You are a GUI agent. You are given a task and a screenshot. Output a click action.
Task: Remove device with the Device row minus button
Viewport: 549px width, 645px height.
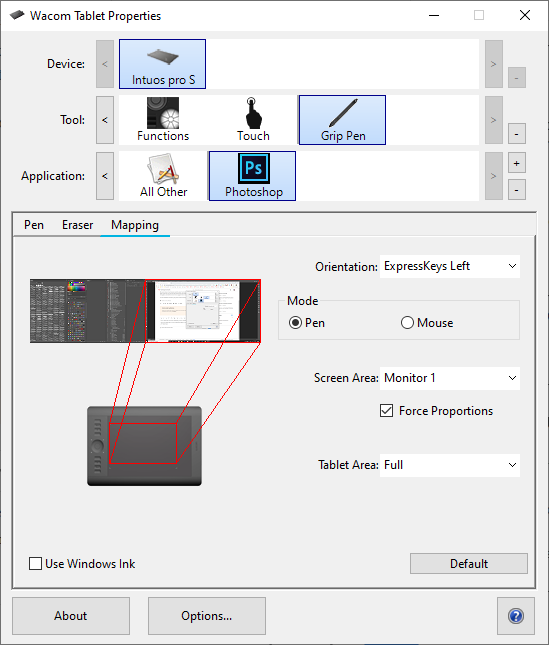tap(517, 78)
